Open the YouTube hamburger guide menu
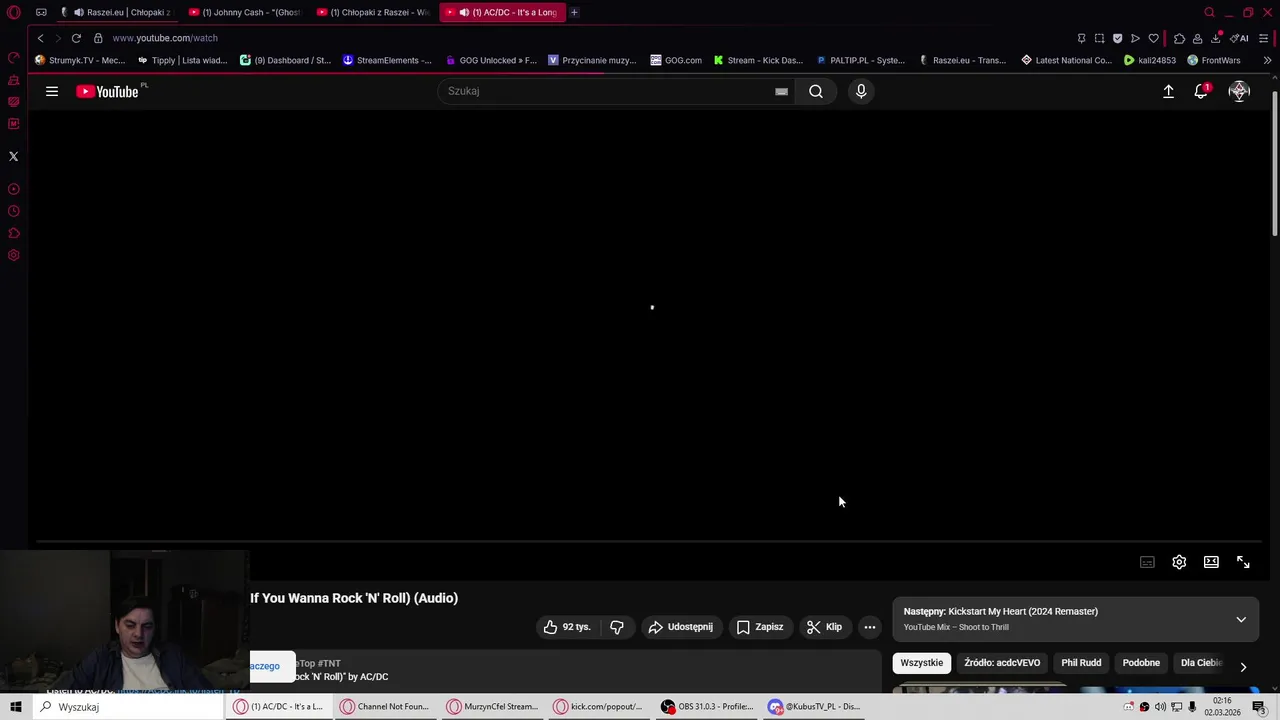Screen dimensions: 1280x720 click(x=52, y=91)
